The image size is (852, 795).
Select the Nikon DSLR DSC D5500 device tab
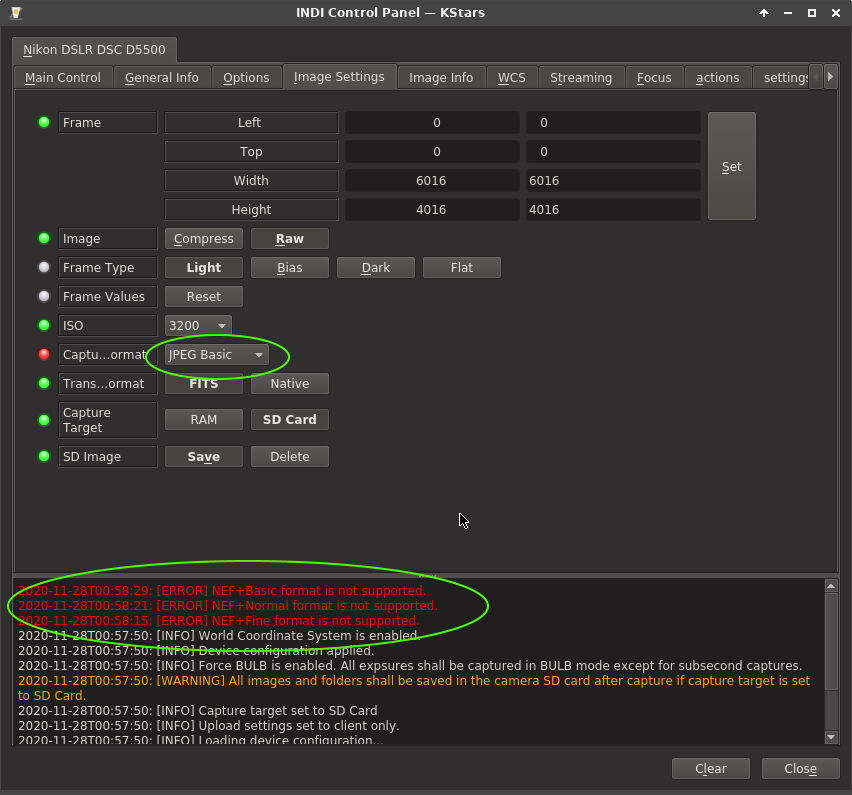pos(94,49)
